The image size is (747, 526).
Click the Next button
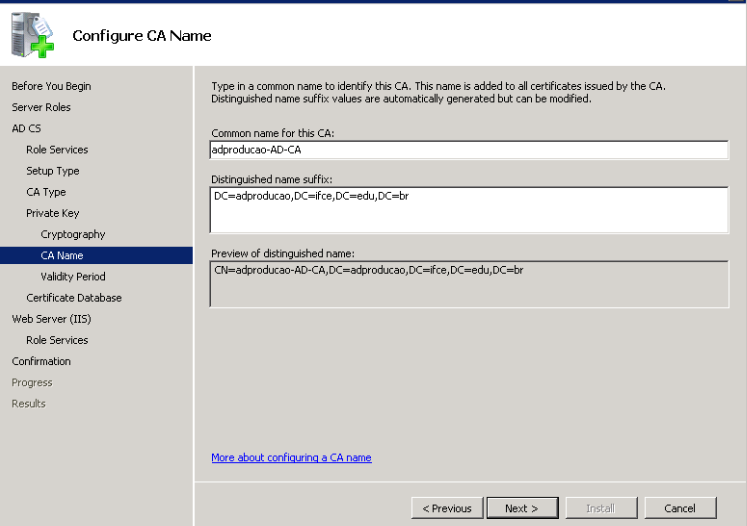click(x=522, y=508)
